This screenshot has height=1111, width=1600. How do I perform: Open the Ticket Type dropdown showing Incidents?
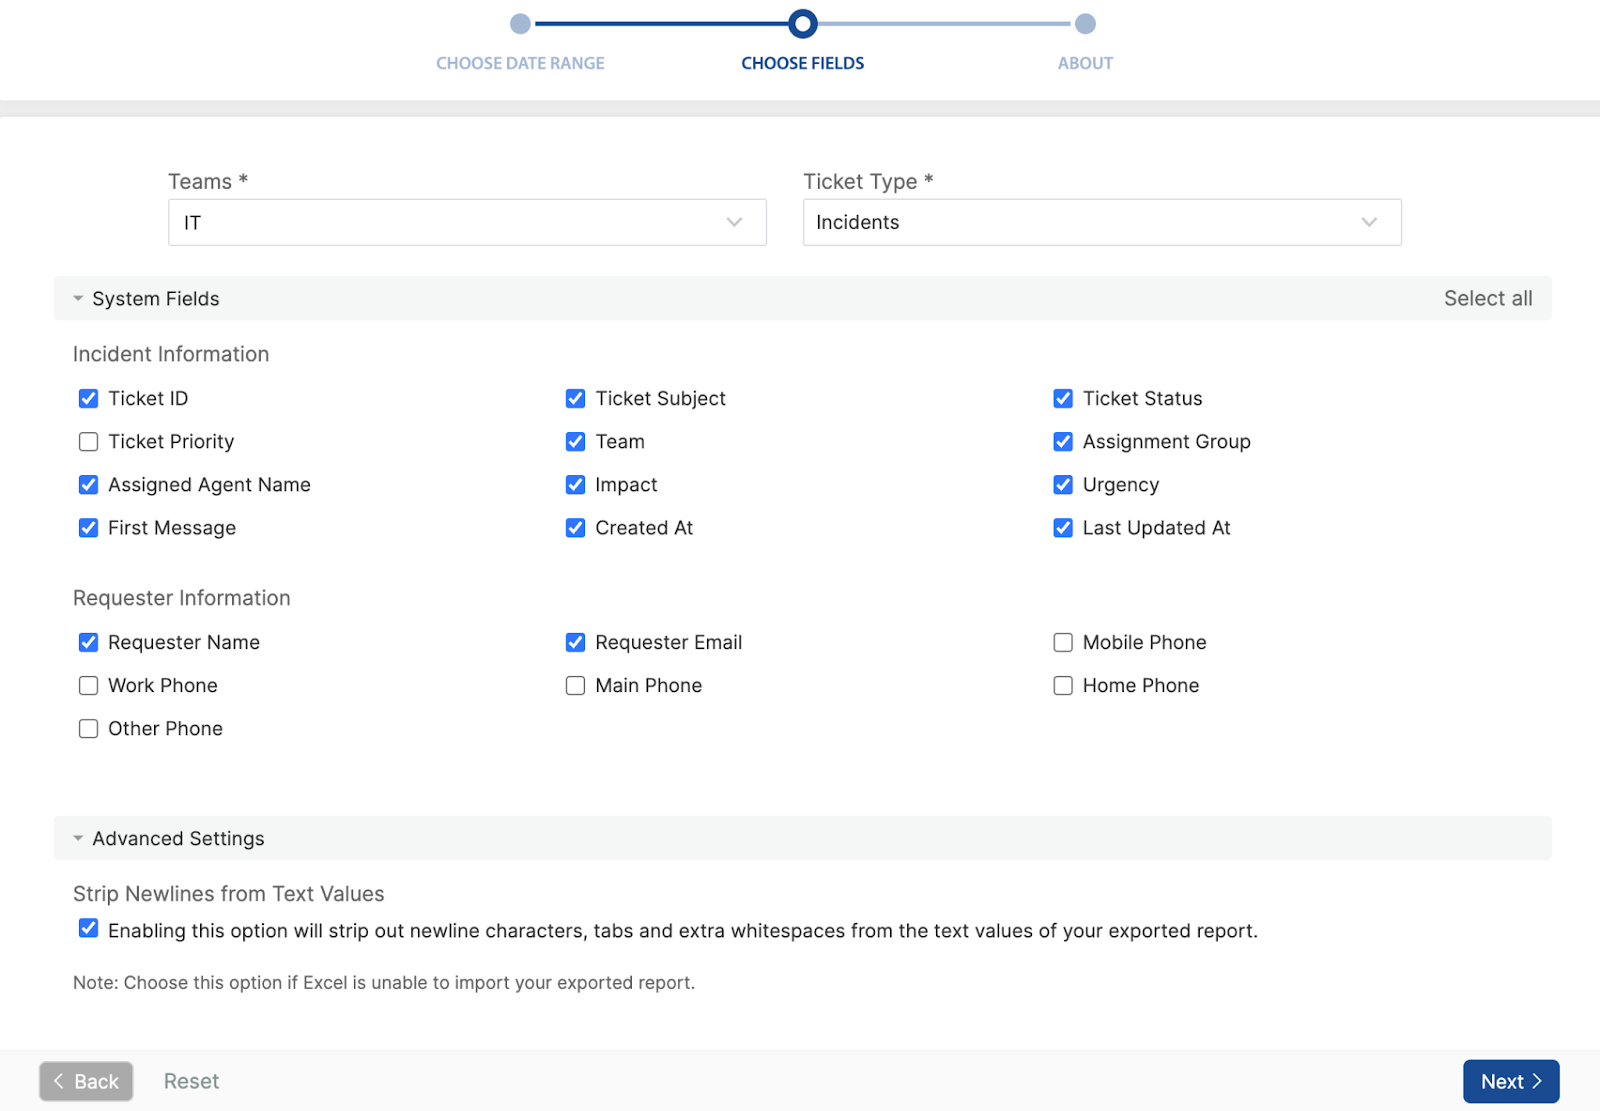coord(1102,222)
